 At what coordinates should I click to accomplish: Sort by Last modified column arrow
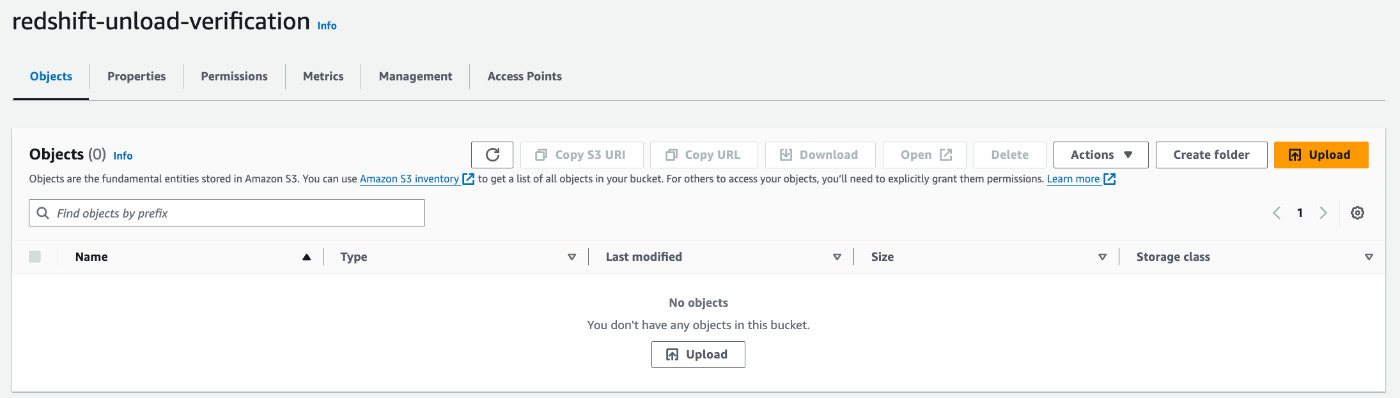pyautogui.click(x=837, y=257)
